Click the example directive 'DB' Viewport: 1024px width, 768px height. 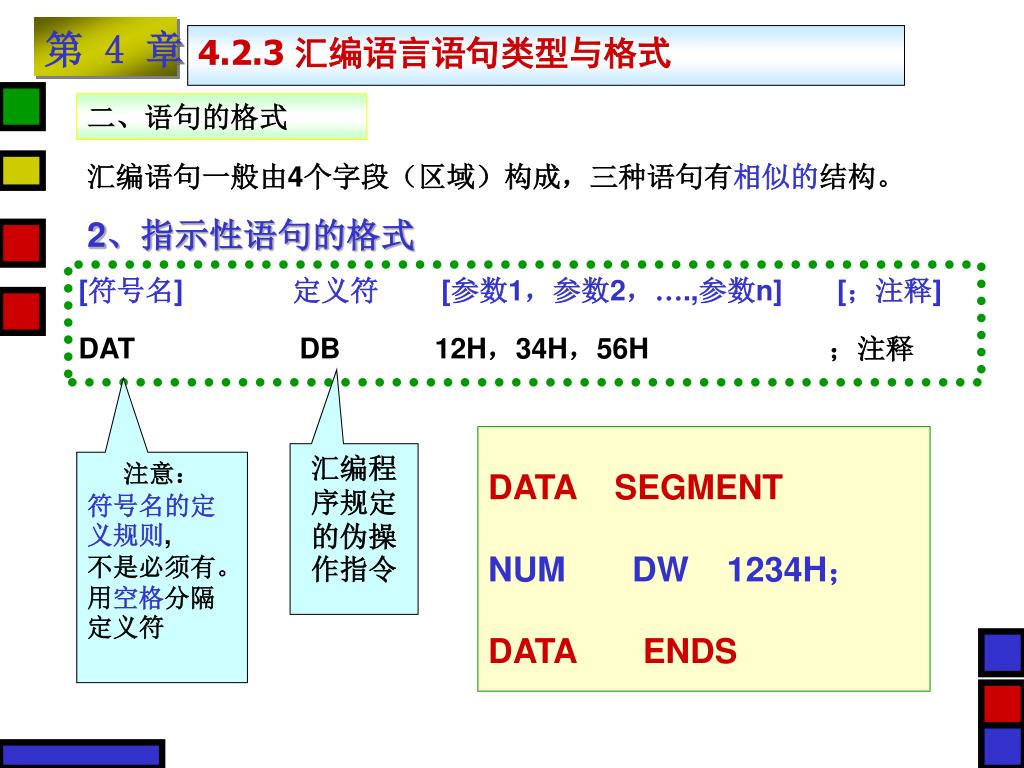click(319, 348)
